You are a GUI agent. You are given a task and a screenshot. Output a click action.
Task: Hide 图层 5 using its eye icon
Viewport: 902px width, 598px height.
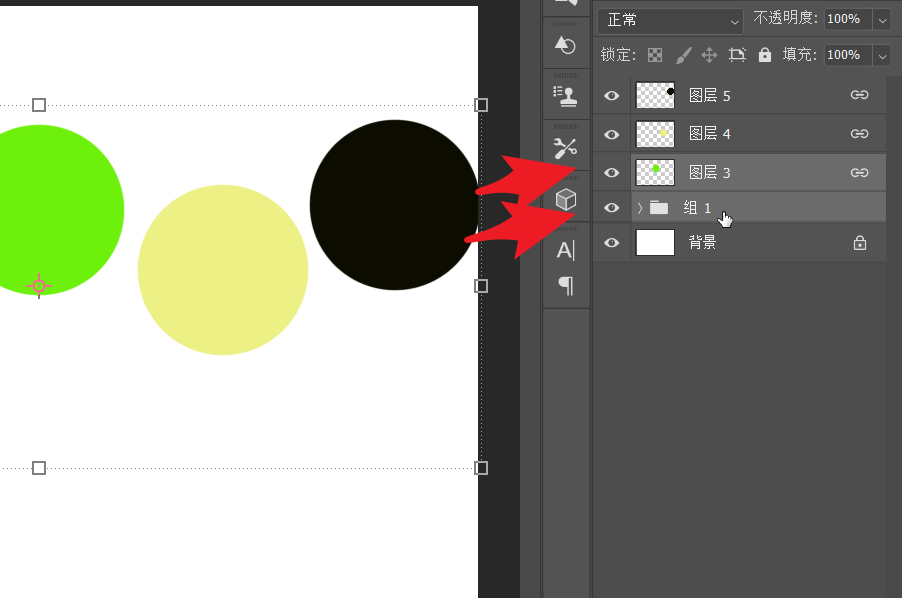[x=612, y=96]
